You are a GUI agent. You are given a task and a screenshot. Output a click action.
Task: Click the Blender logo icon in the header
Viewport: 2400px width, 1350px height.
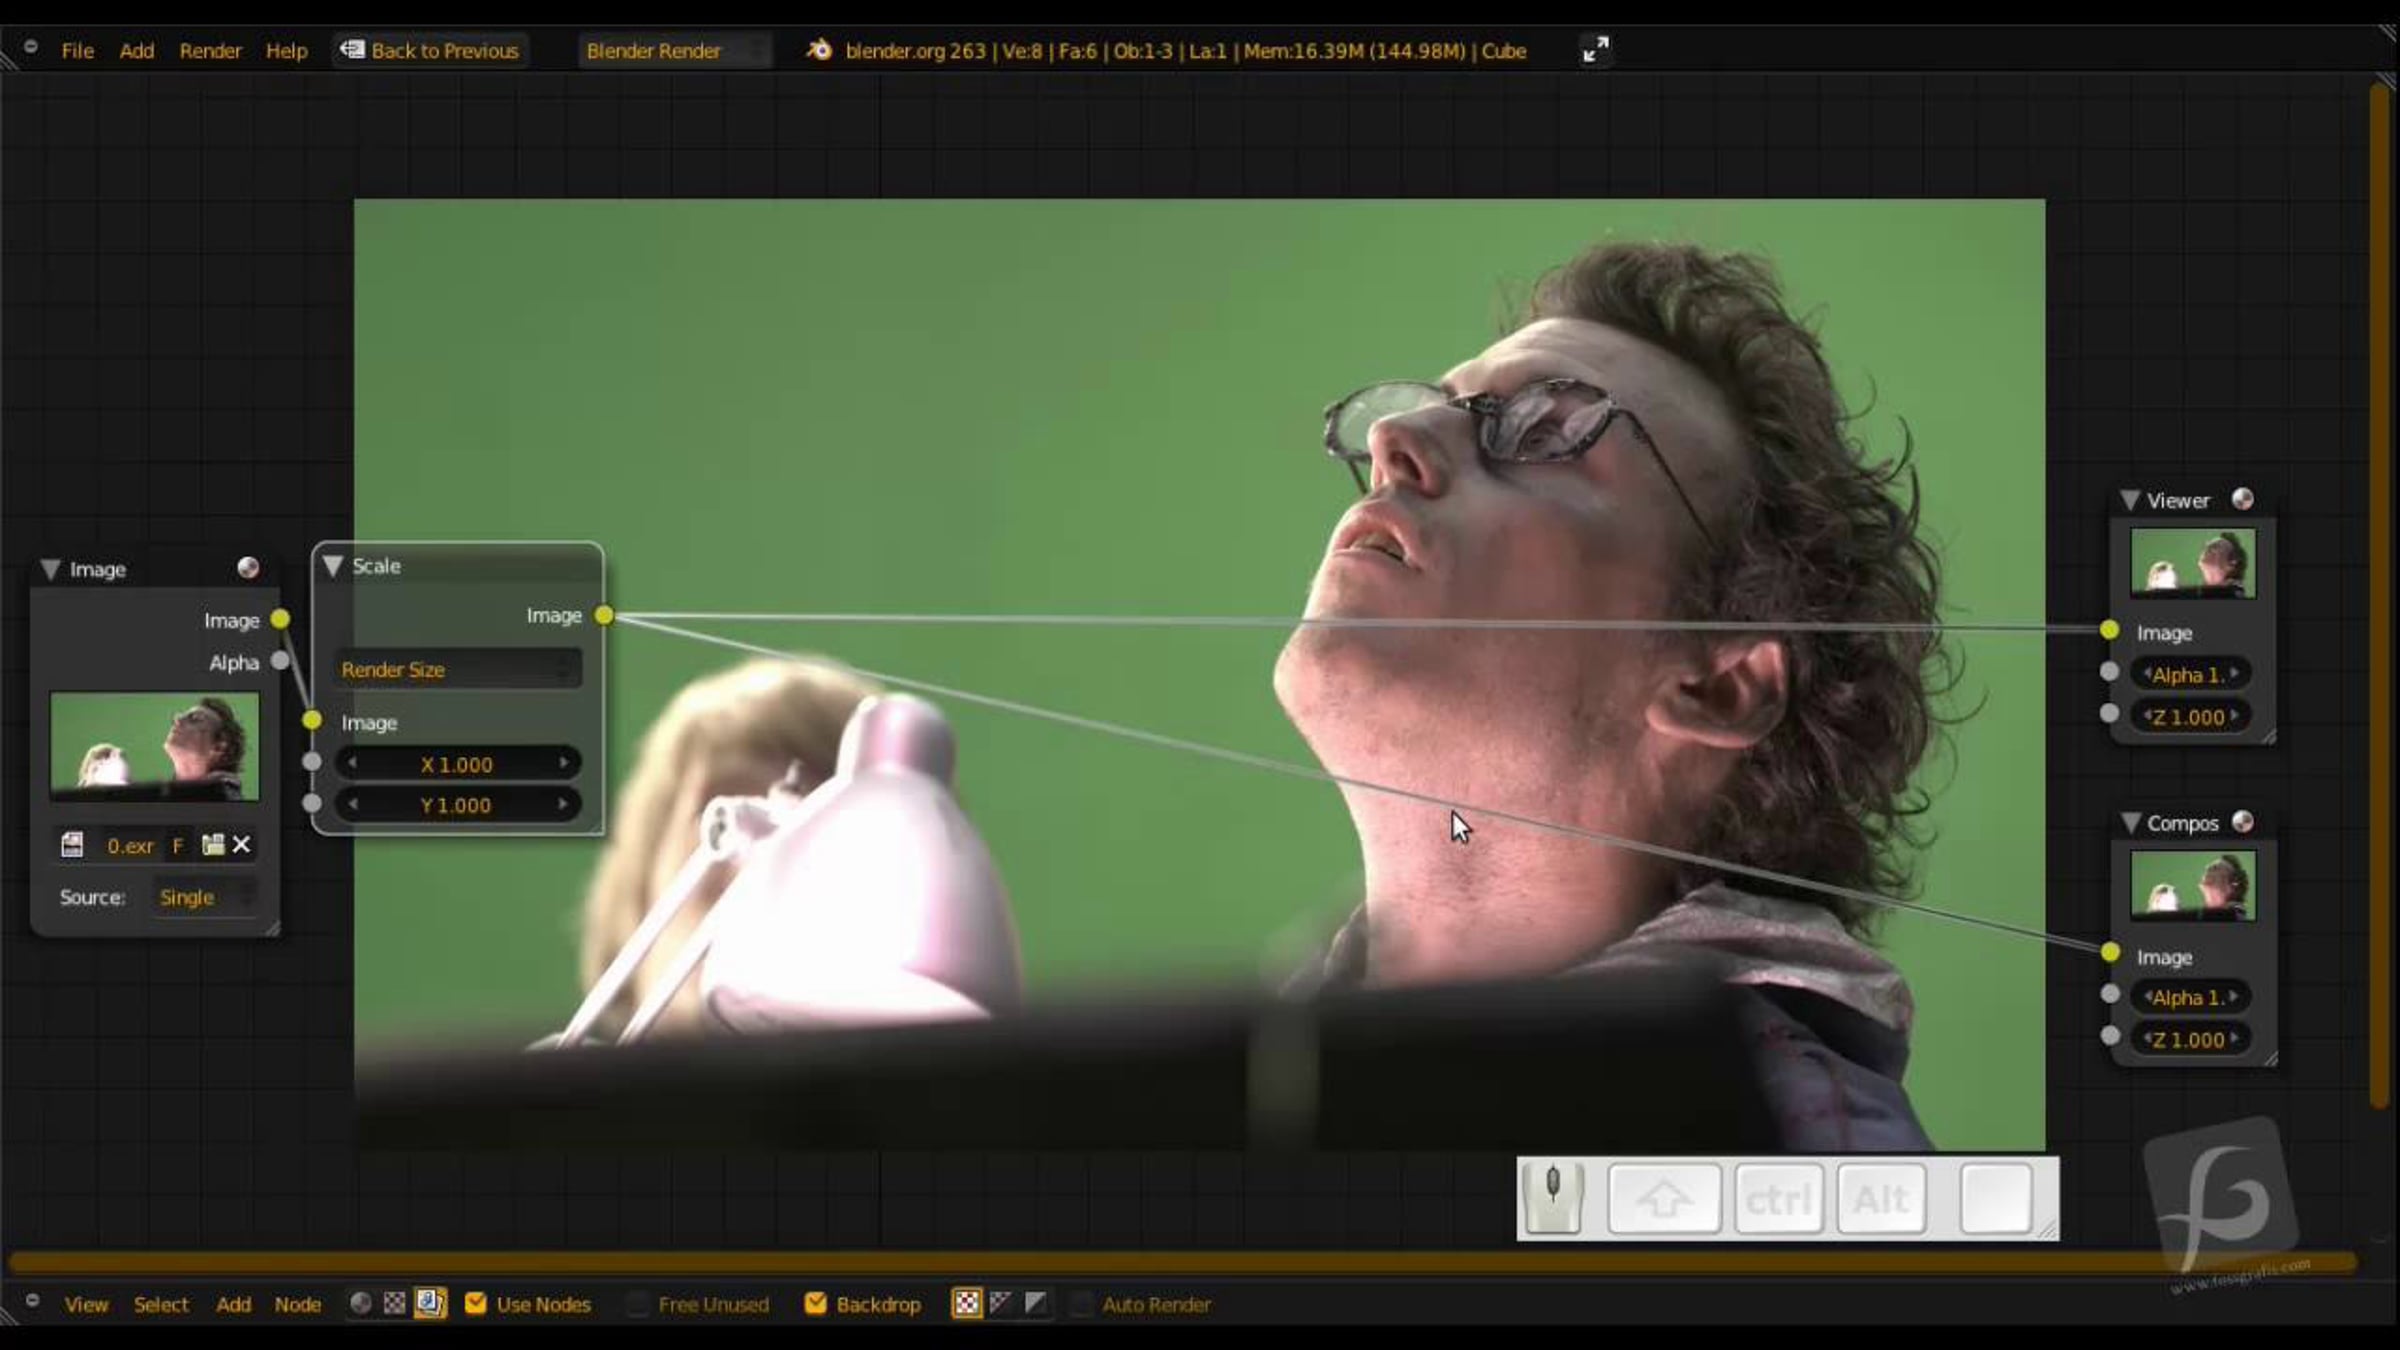(x=819, y=49)
